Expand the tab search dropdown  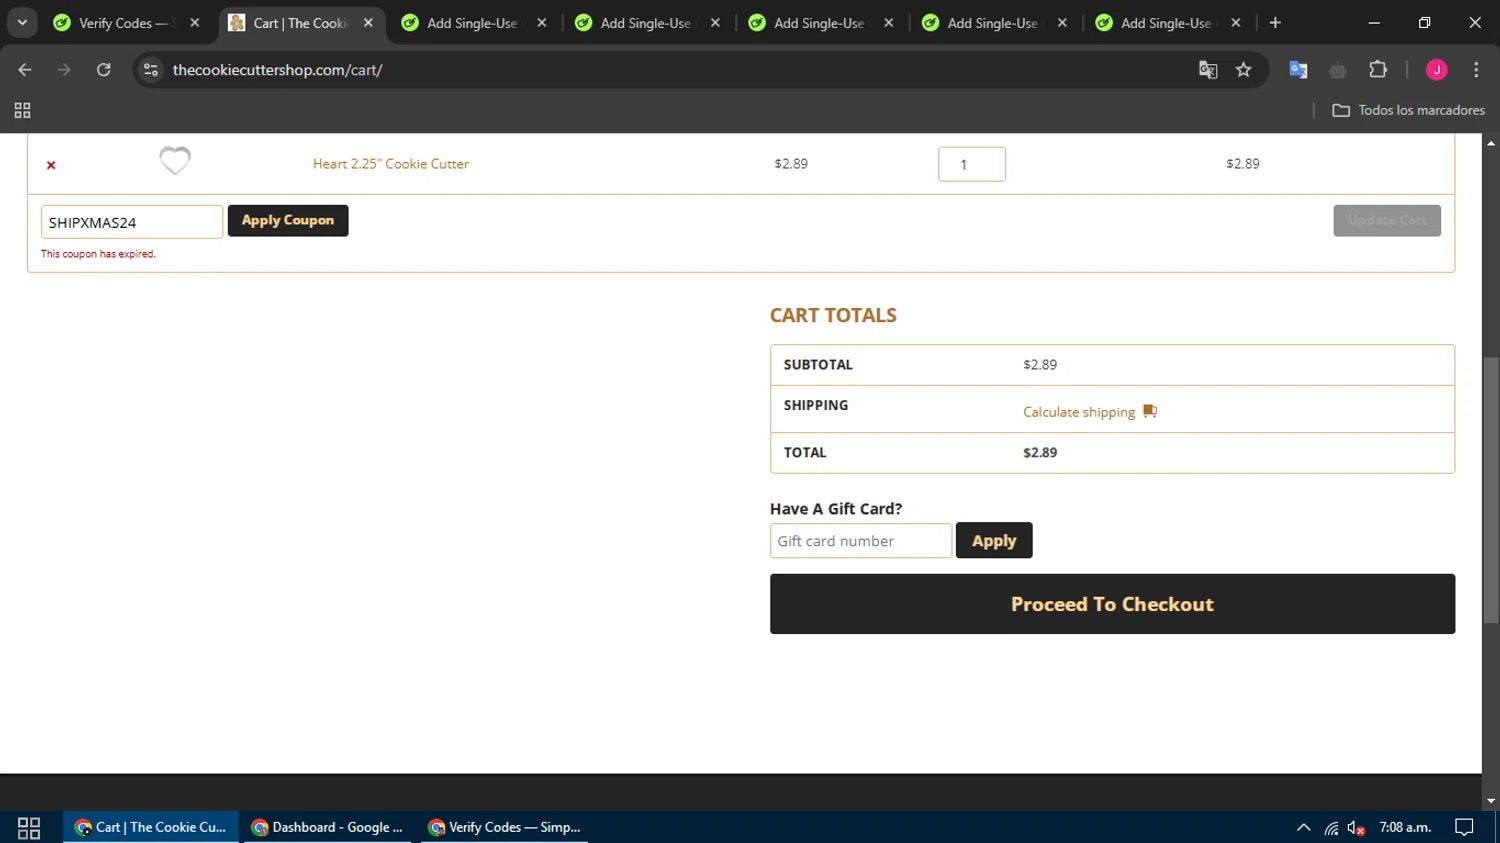coord(22,23)
